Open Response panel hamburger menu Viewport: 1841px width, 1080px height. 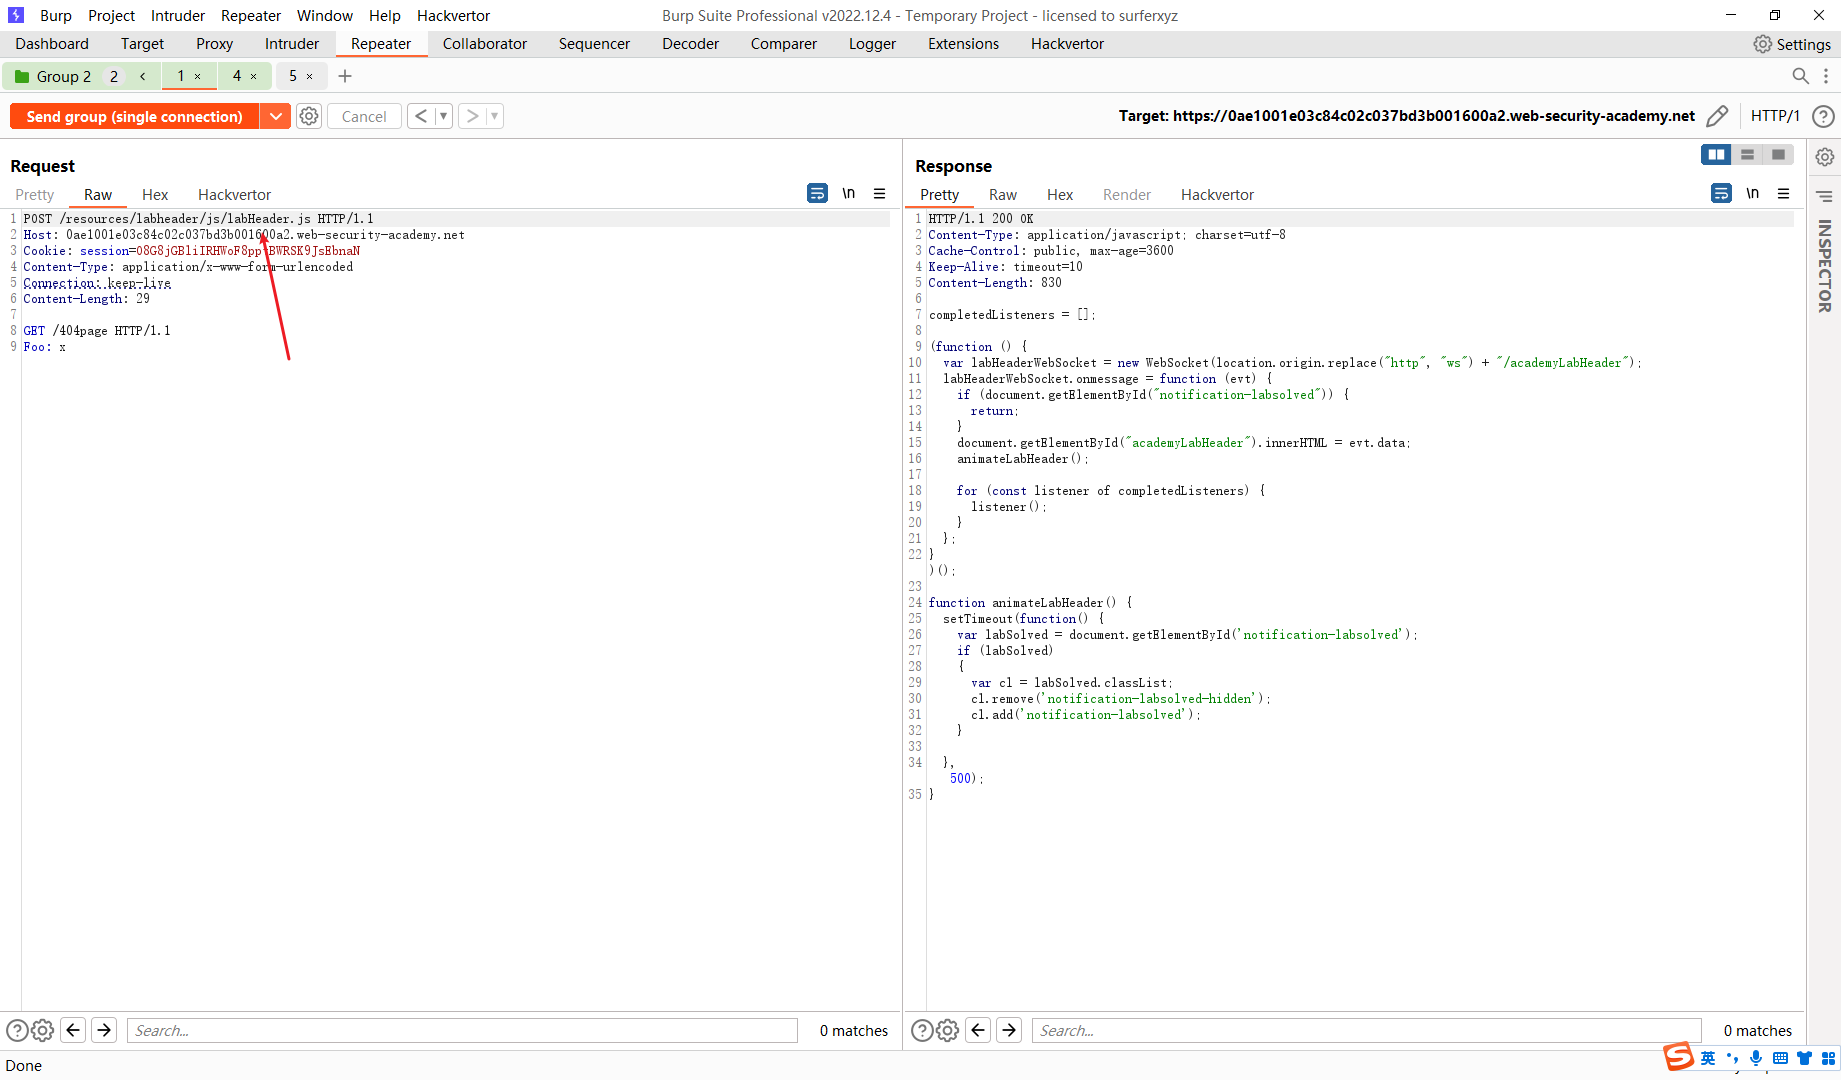(x=1783, y=193)
